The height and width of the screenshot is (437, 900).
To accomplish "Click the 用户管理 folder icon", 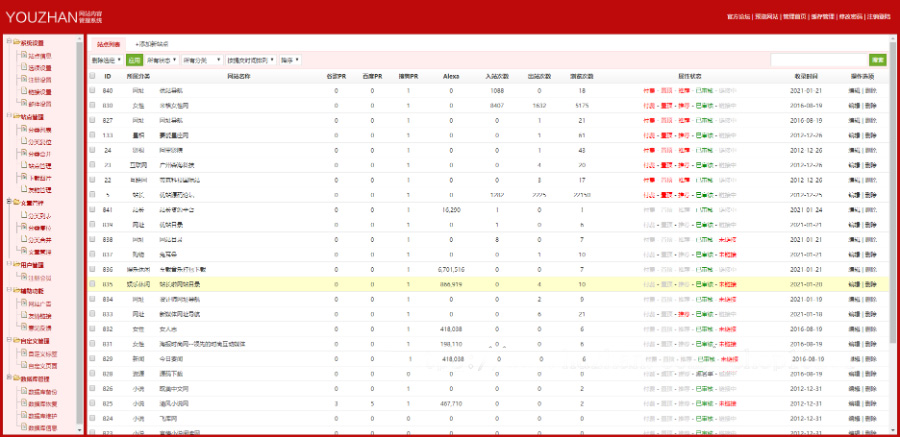I will (15, 265).
